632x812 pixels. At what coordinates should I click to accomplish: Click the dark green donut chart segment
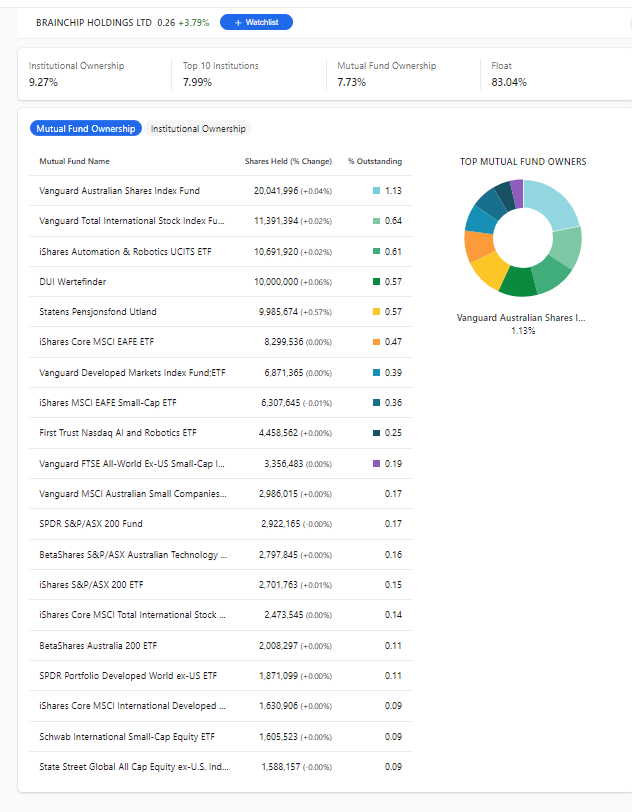tap(519, 282)
